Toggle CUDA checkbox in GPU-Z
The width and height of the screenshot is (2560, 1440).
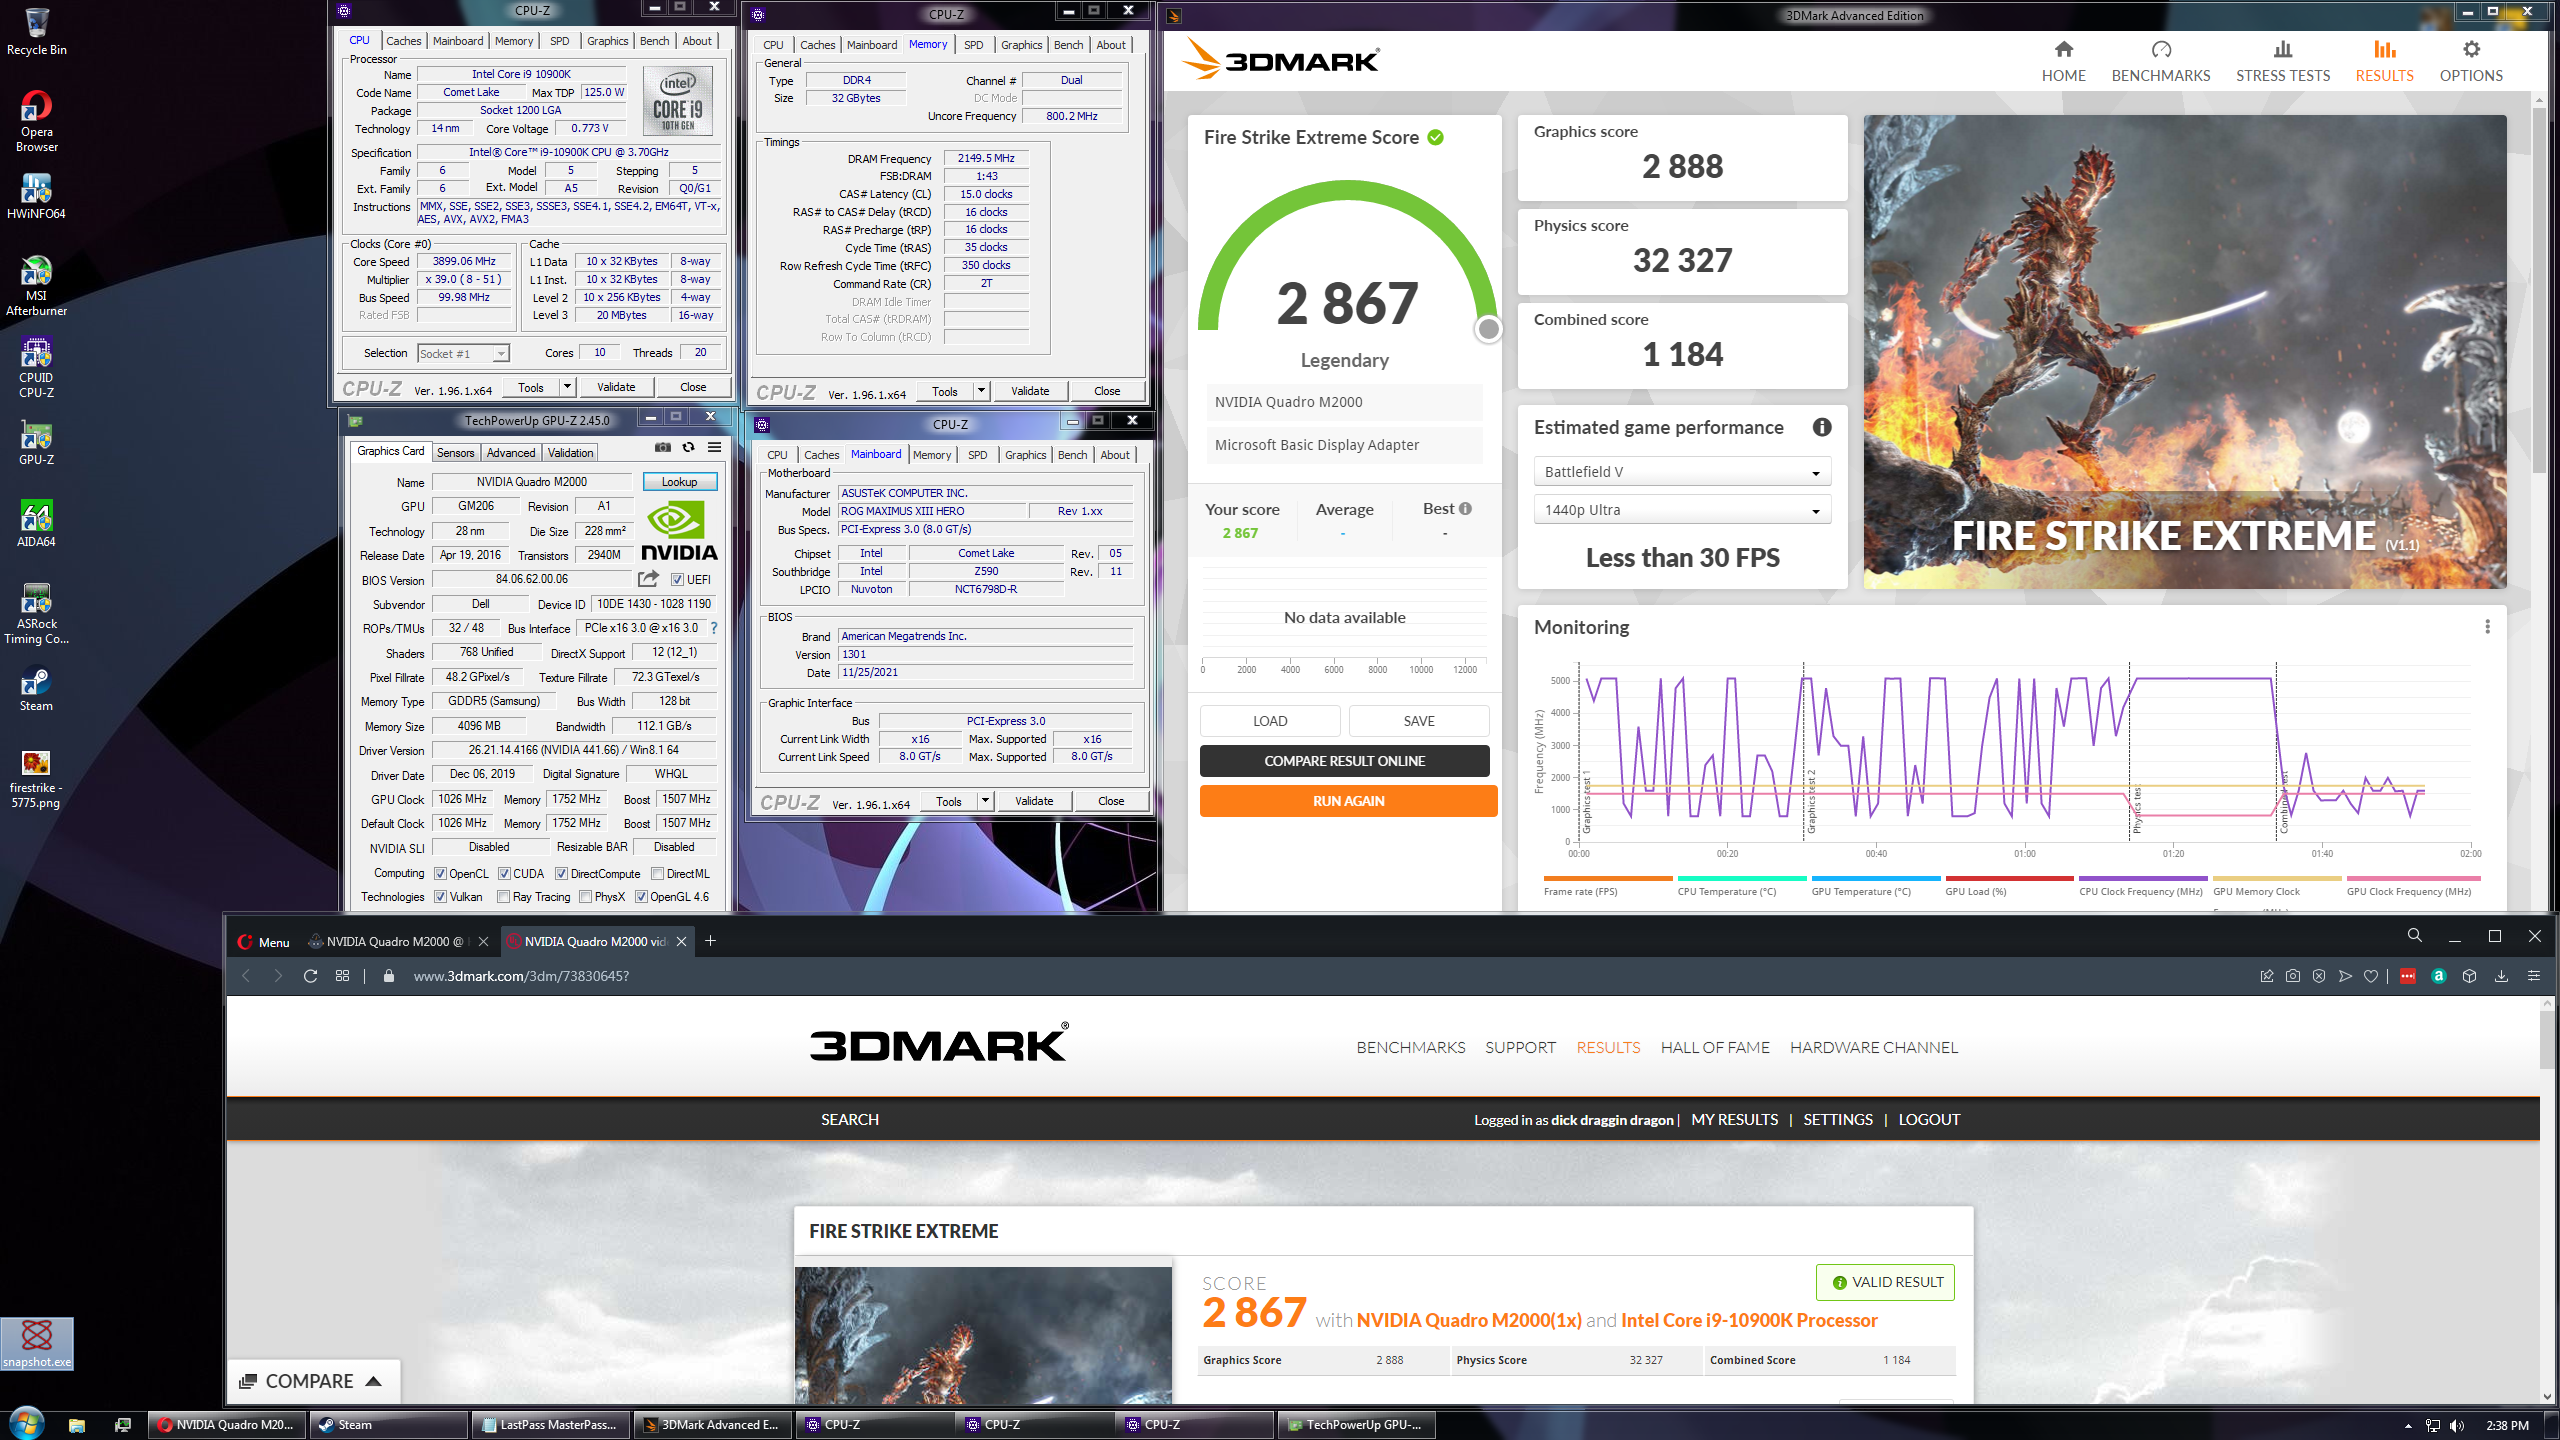[504, 874]
